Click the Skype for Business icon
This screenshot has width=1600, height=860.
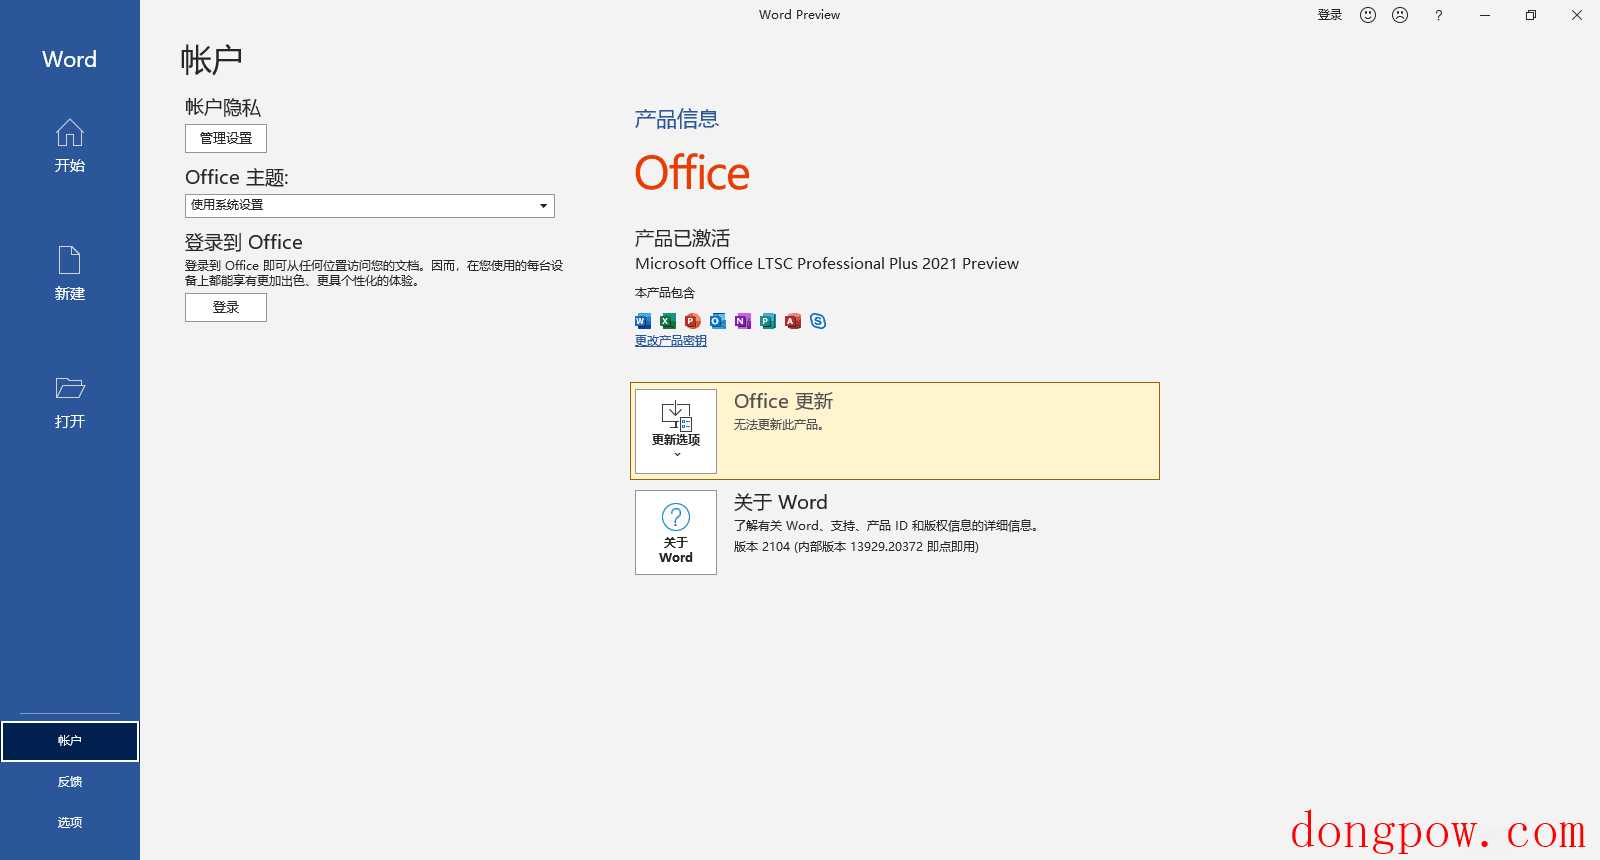click(818, 321)
